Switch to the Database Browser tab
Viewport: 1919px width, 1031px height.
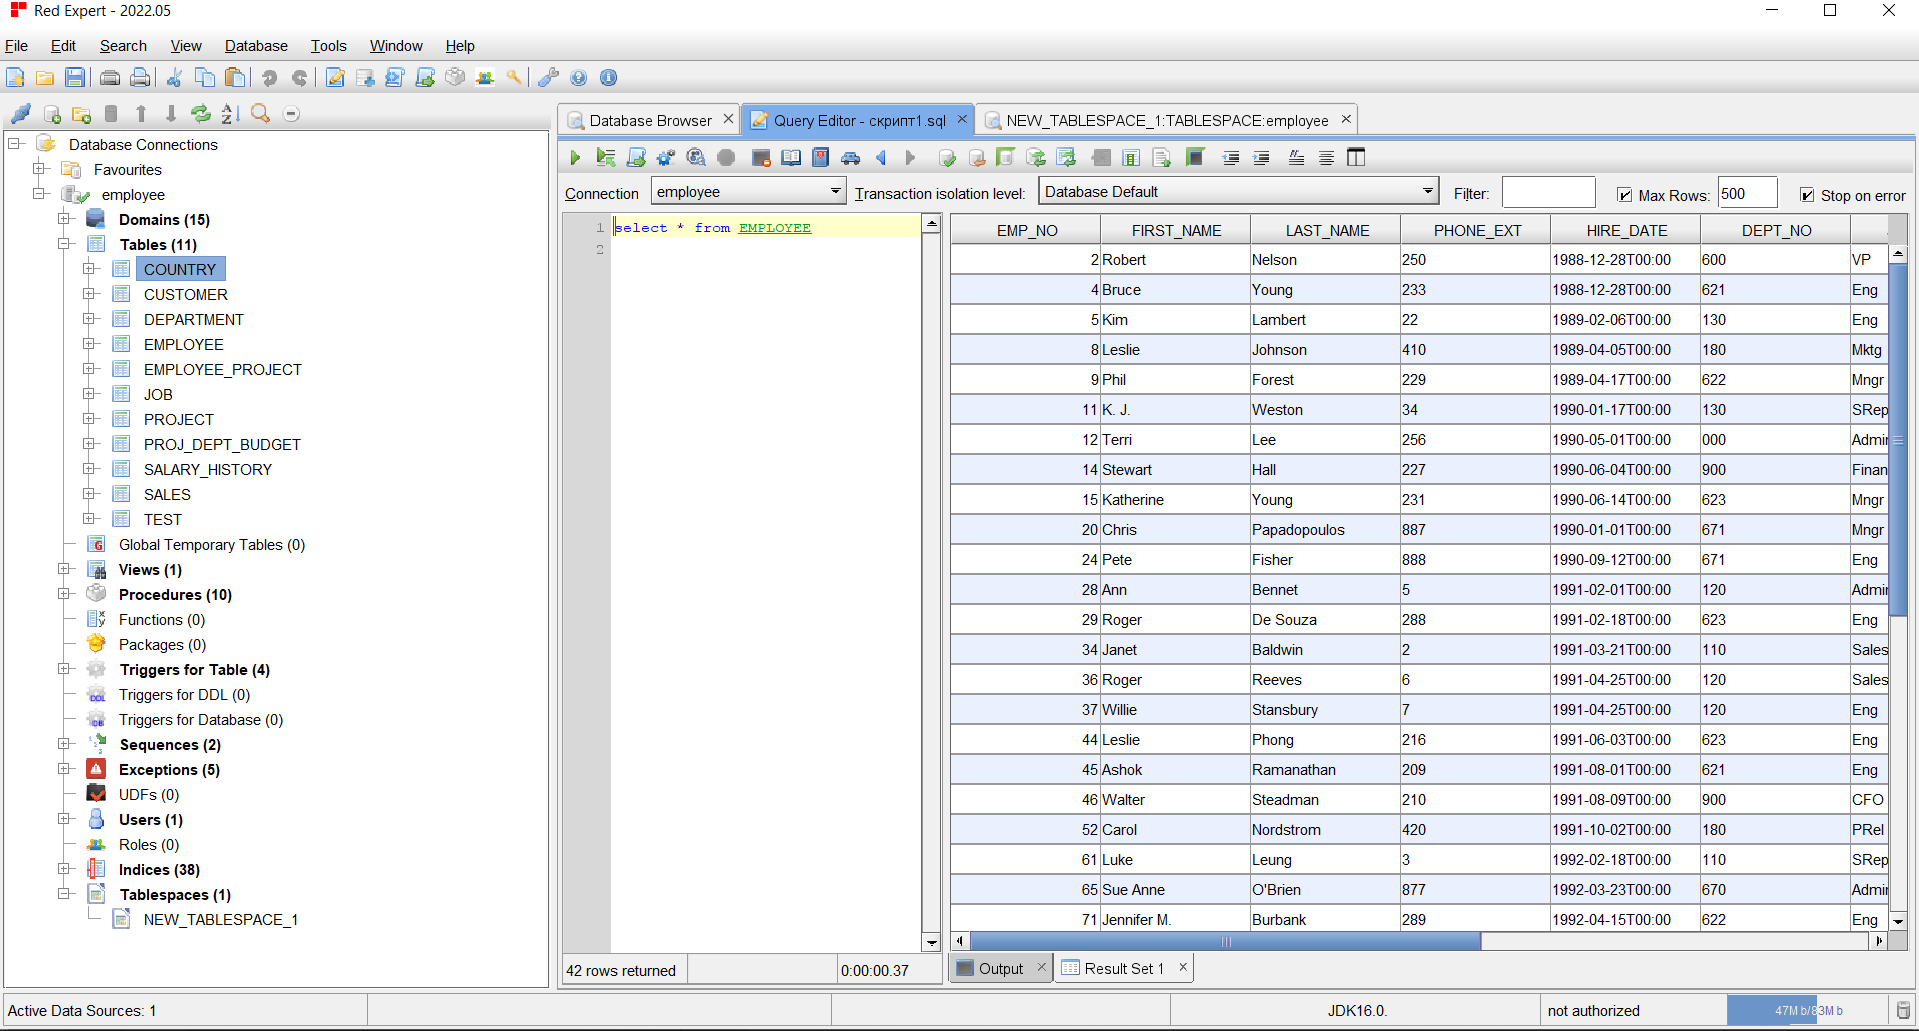pyautogui.click(x=647, y=119)
